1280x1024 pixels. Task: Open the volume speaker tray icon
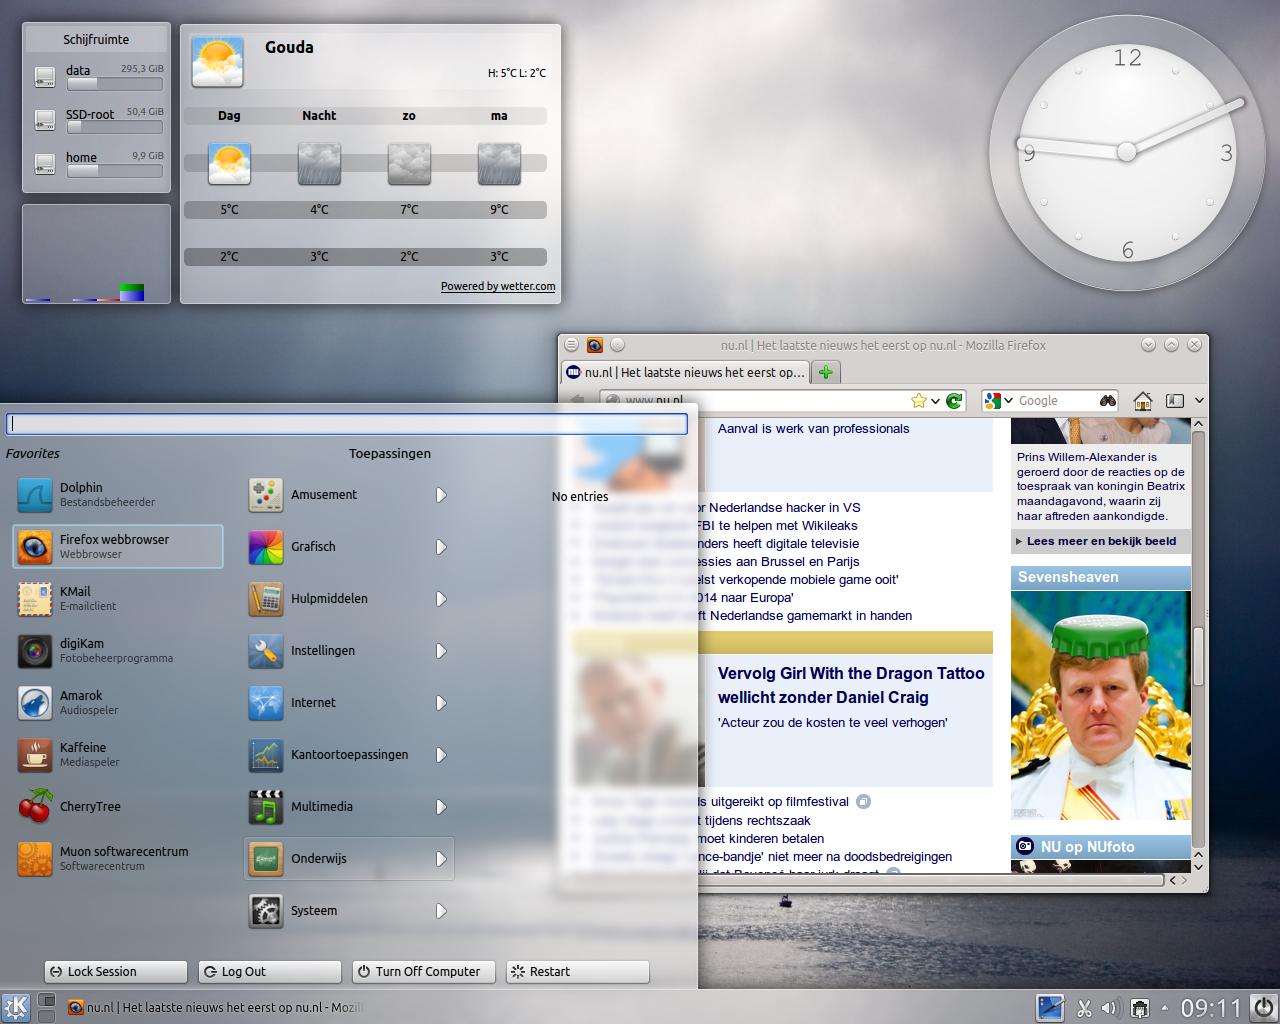coord(1110,1008)
